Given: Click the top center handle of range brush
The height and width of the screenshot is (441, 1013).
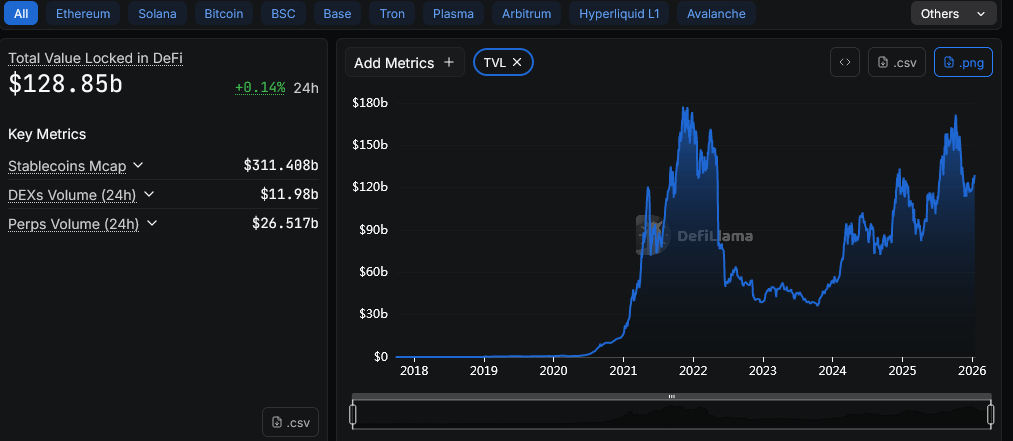Looking at the screenshot, I should (x=671, y=397).
